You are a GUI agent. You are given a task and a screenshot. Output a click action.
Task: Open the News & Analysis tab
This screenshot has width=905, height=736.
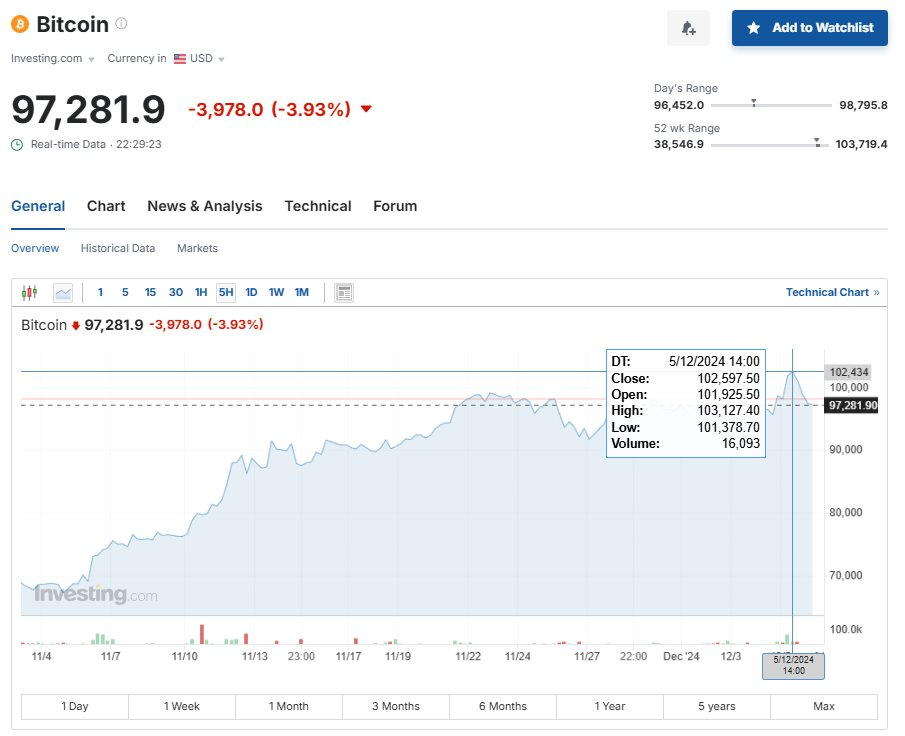coord(205,206)
